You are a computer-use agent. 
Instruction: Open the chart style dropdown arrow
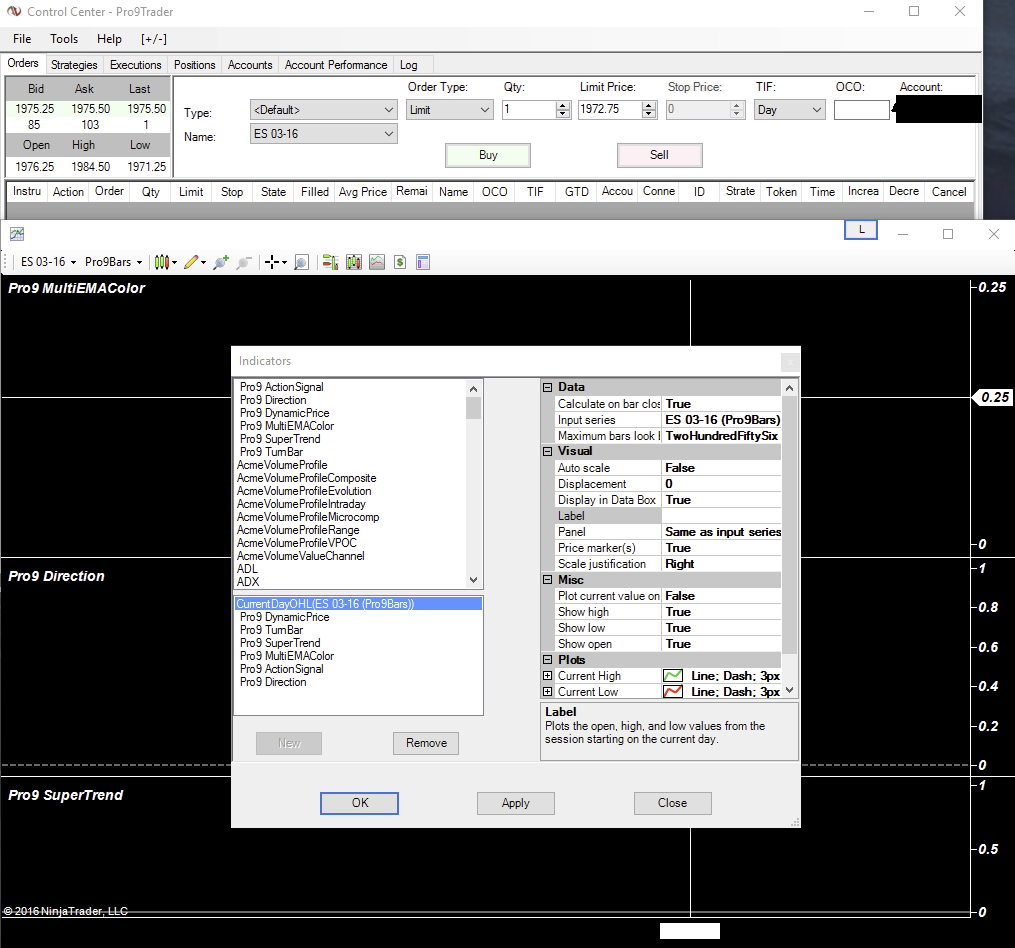[174, 263]
